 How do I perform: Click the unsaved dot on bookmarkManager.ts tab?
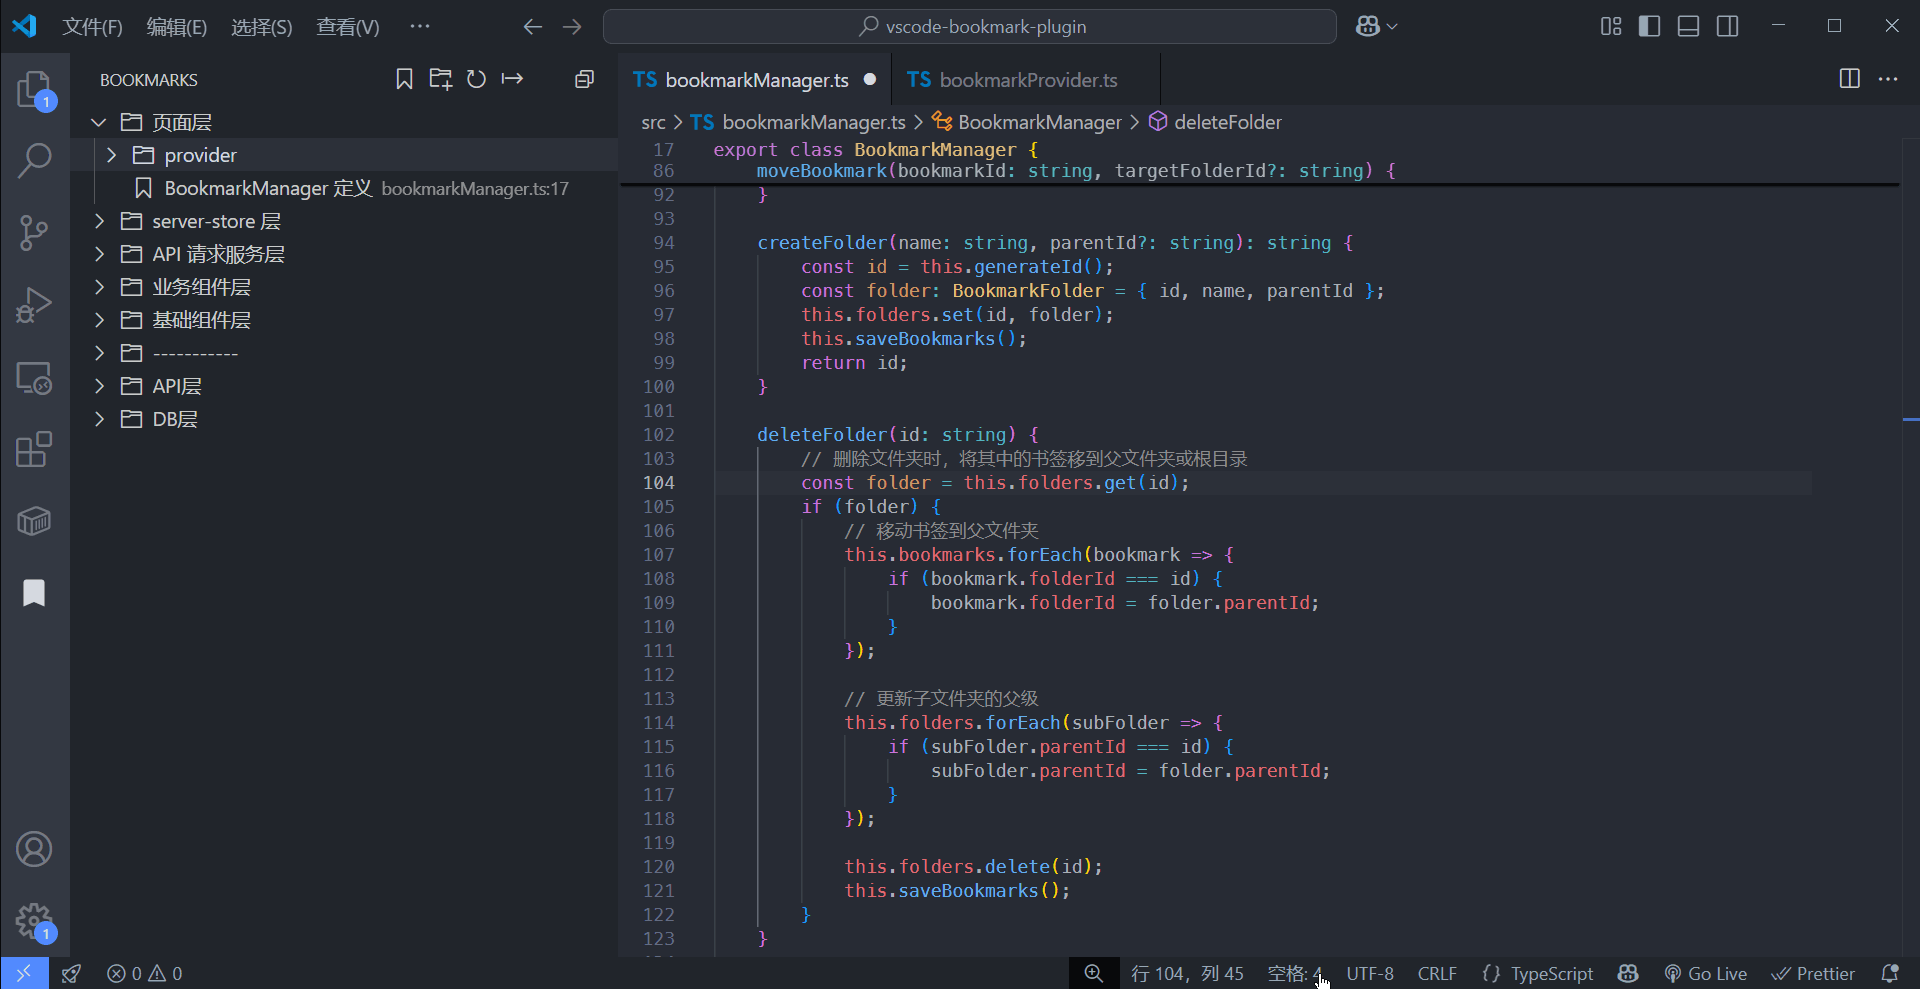(x=870, y=79)
